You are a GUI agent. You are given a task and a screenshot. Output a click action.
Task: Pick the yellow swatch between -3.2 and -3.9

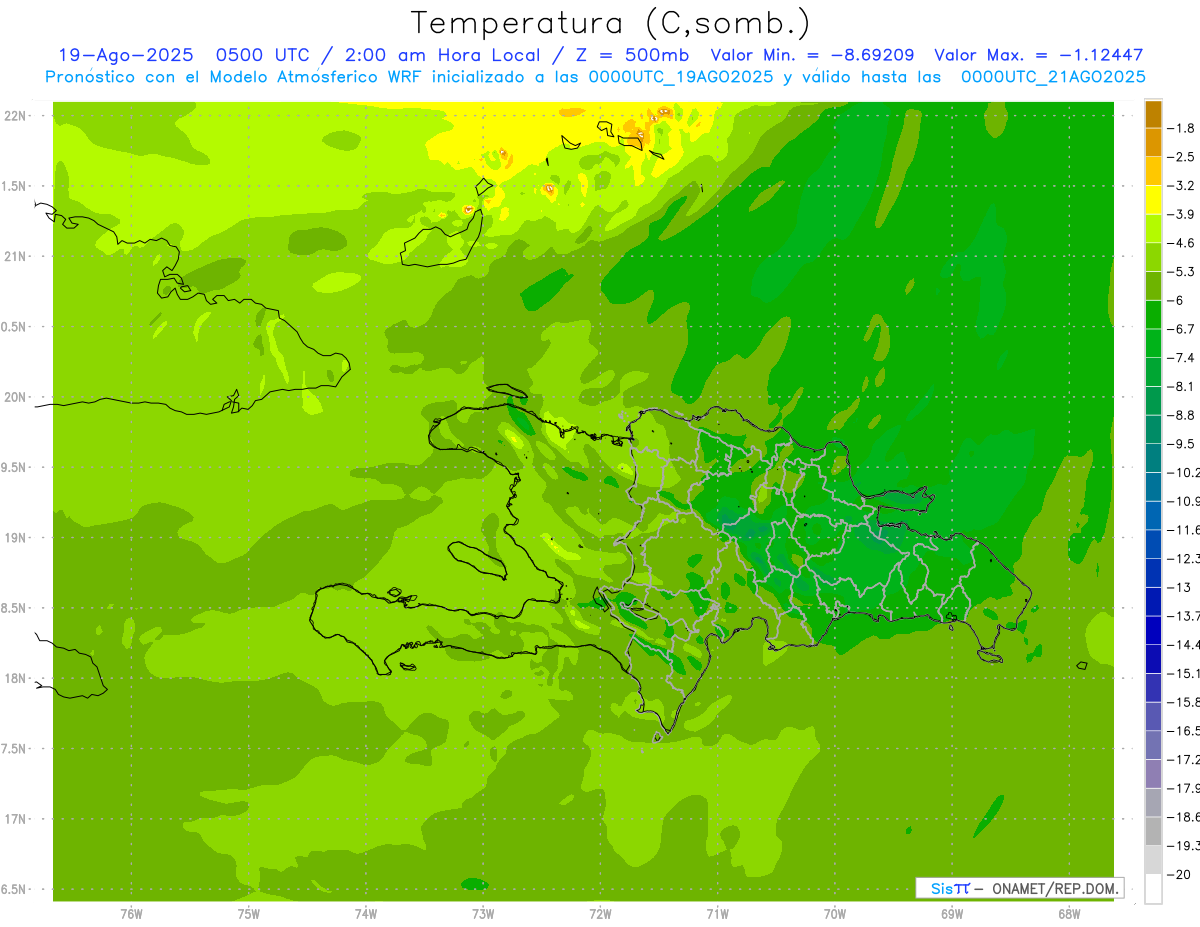(1153, 200)
